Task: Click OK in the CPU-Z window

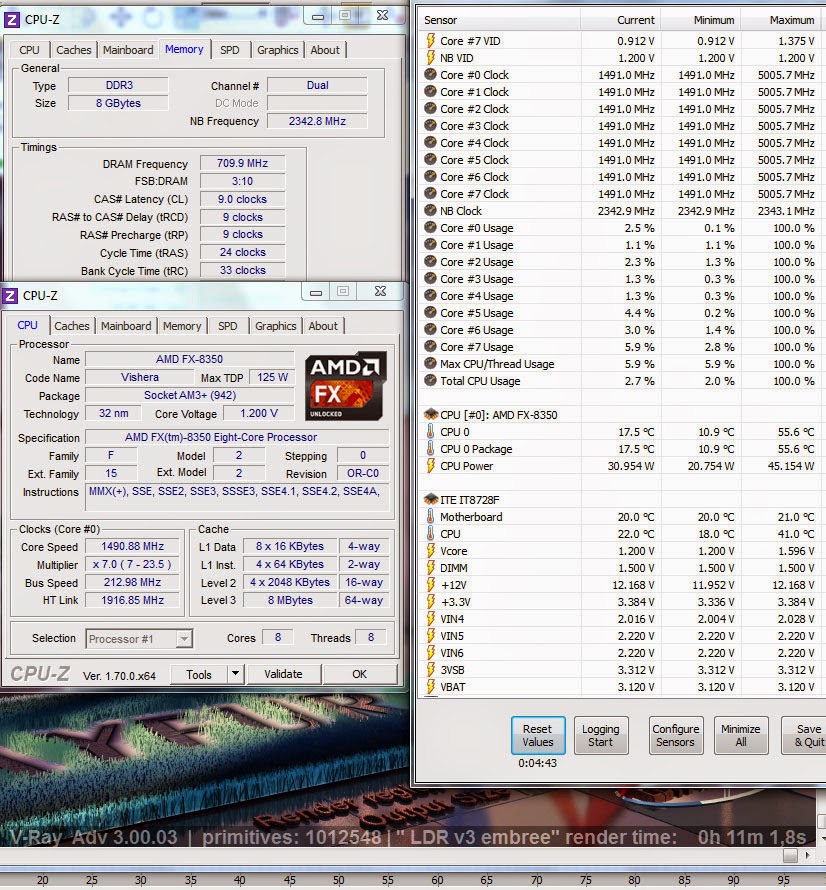Action: [x=359, y=674]
